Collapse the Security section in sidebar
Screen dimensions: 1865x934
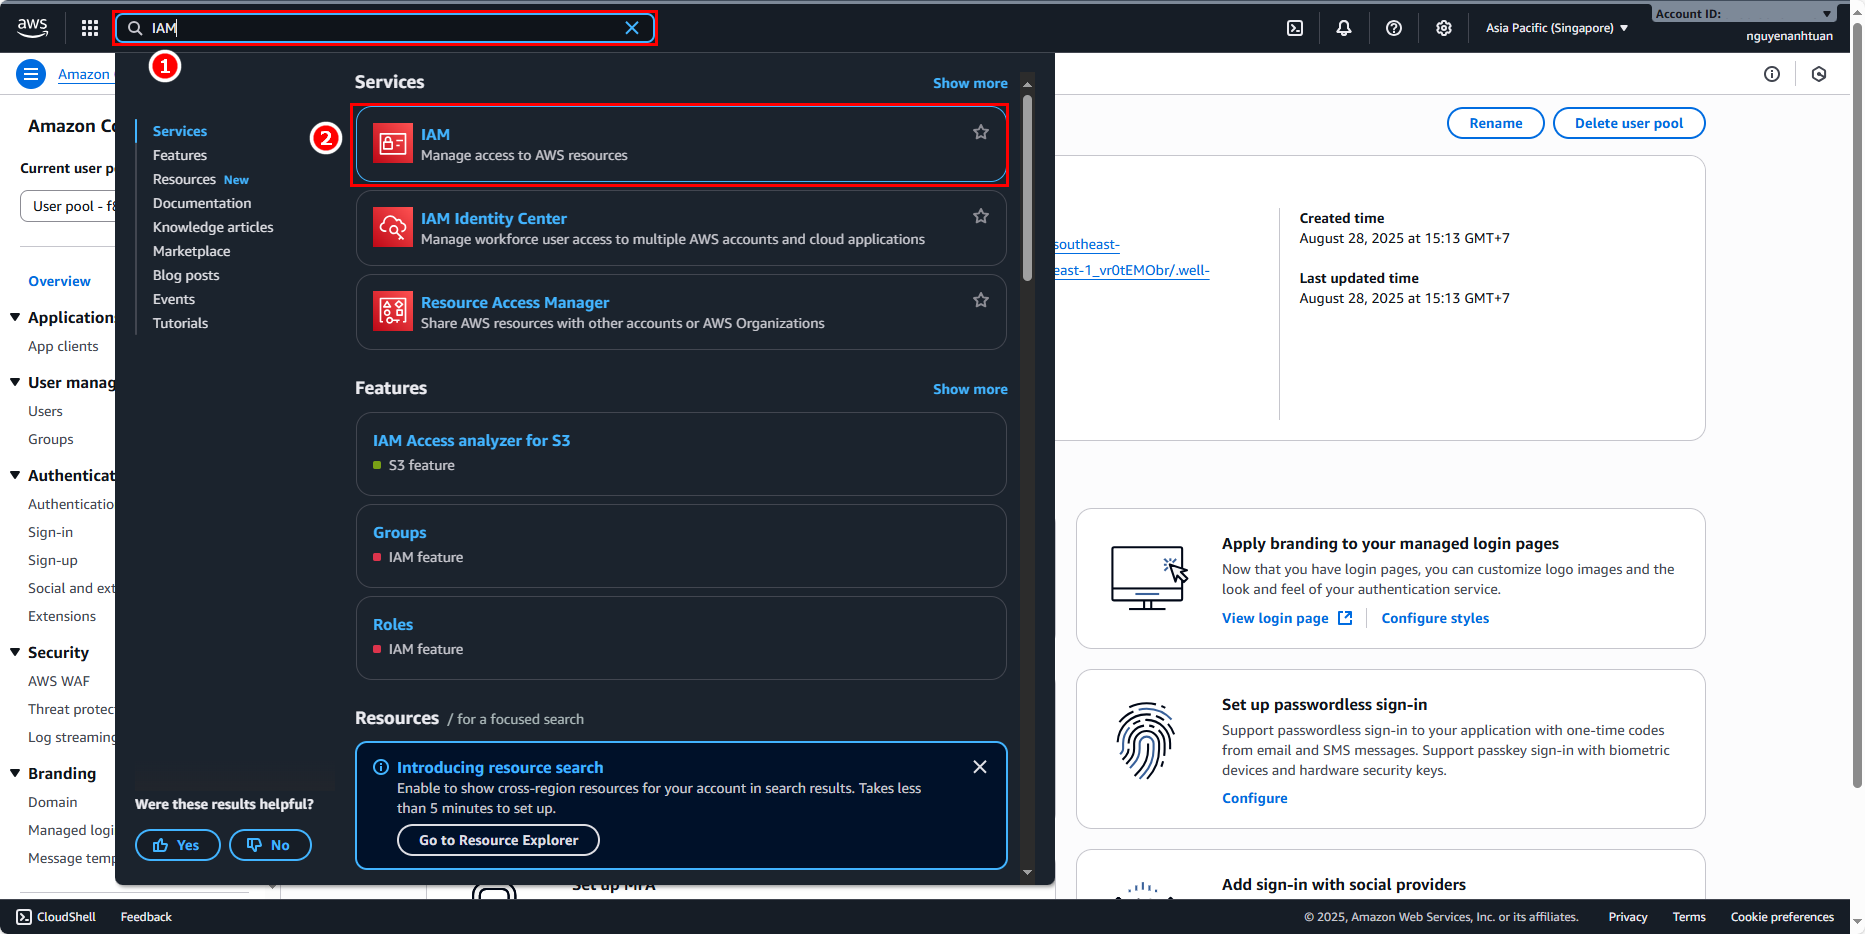pyautogui.click(x=15, y=652)
